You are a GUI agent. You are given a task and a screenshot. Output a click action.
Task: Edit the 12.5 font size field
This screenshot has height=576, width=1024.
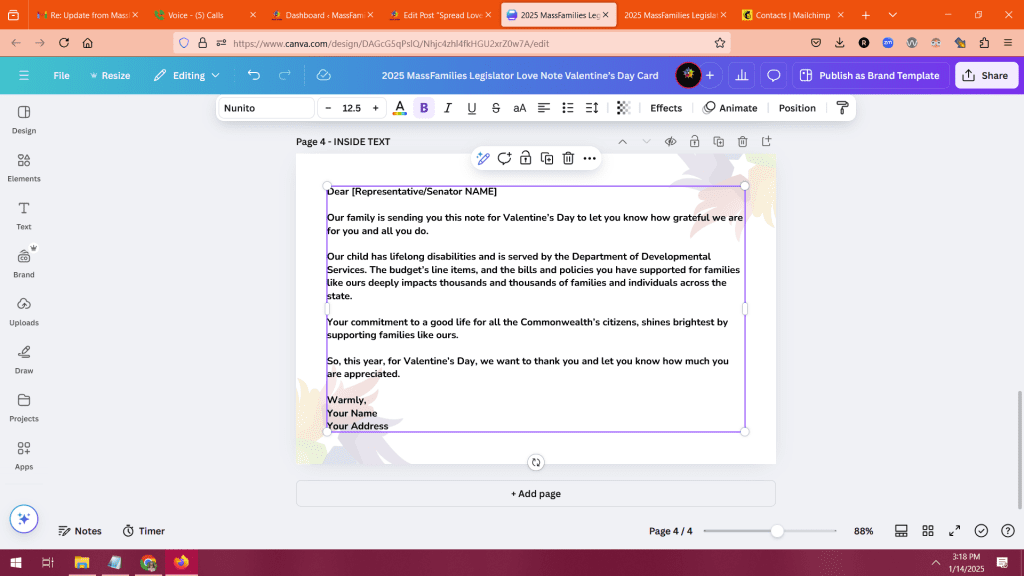click(351, 108)
